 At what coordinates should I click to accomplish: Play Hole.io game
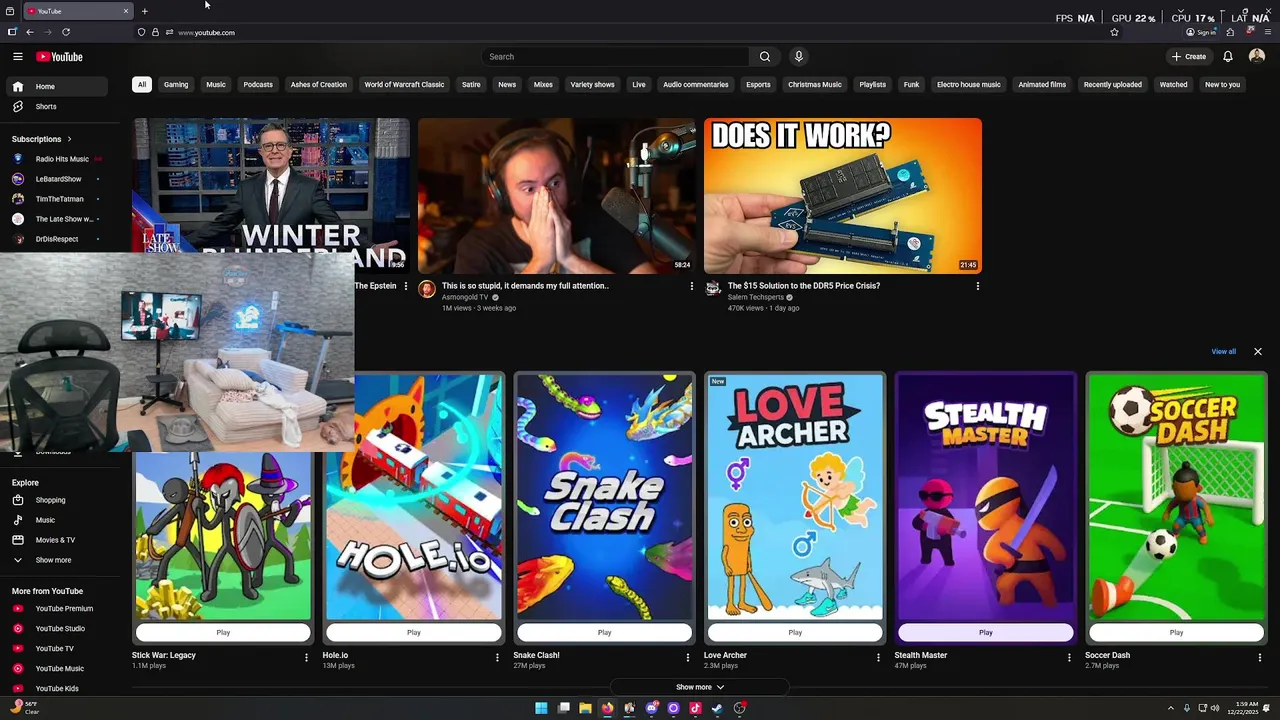tap(414, 632)
